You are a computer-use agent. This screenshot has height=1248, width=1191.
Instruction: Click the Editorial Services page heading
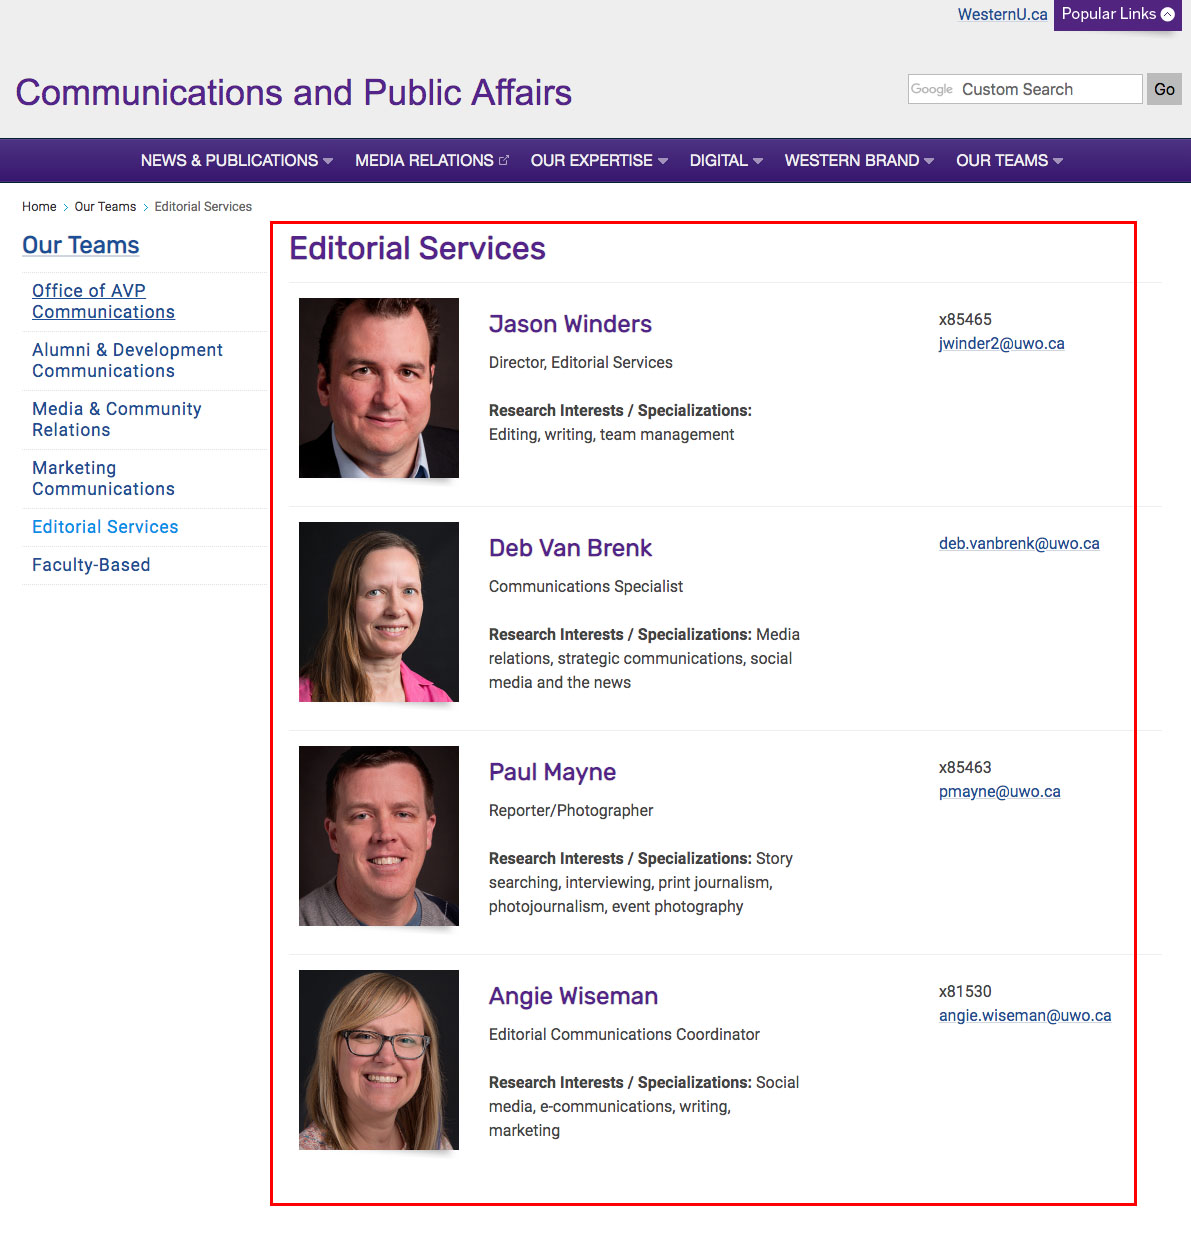pyautogui.click(x=417, y=248)
